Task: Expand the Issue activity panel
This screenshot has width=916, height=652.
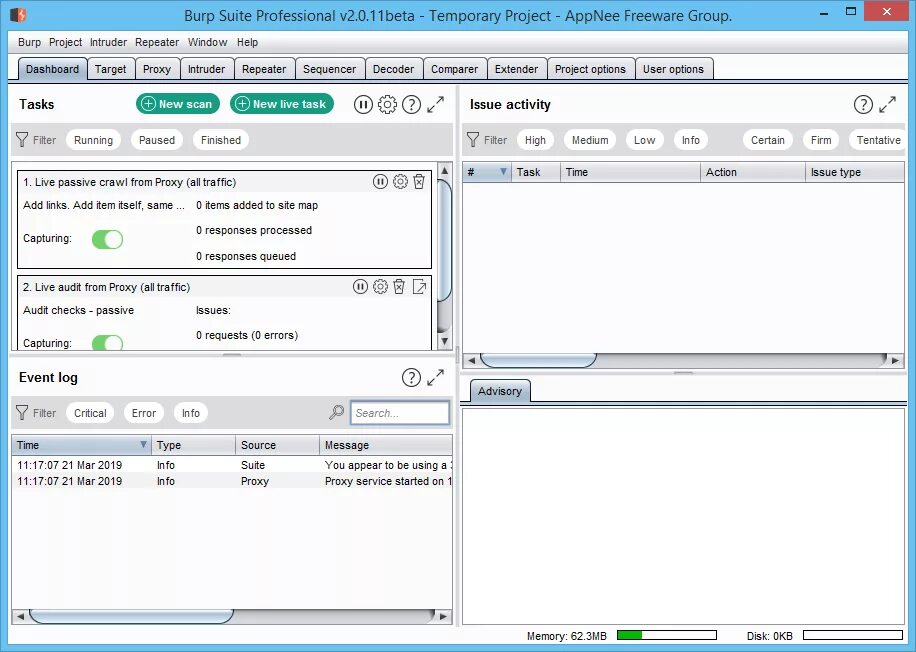Action: pyautogui.click(x=887, y=105)
